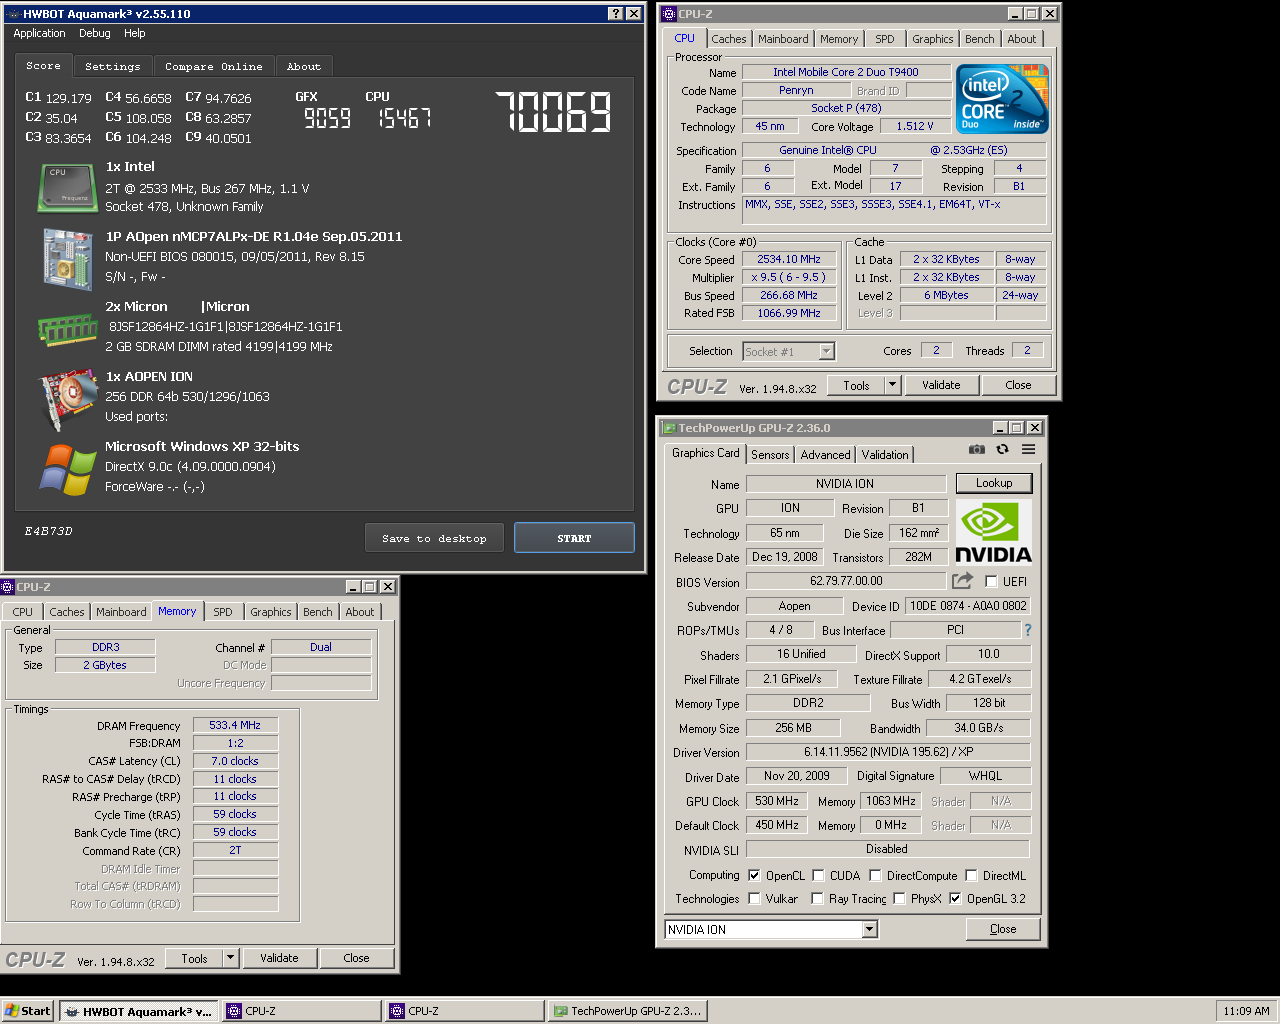
Task: Click the START benchmark button
Action: (x=574, y=538)
